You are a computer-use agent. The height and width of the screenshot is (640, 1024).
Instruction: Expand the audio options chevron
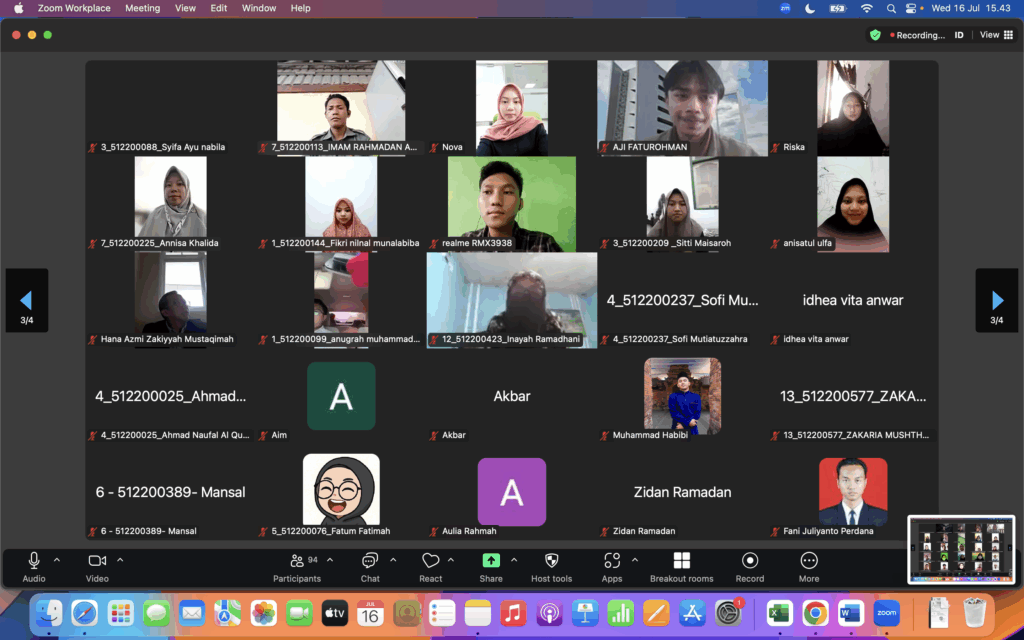pos(57,560)
